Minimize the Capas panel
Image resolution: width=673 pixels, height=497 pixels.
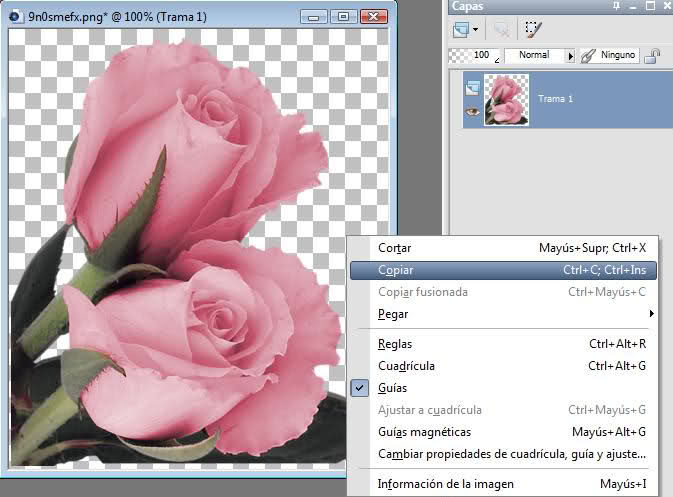coord(633,6)
